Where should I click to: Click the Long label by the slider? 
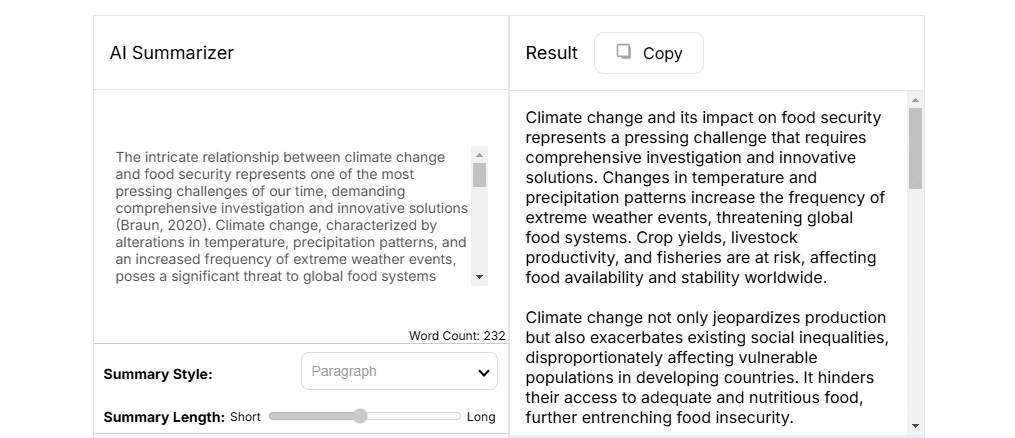(481, 417)
